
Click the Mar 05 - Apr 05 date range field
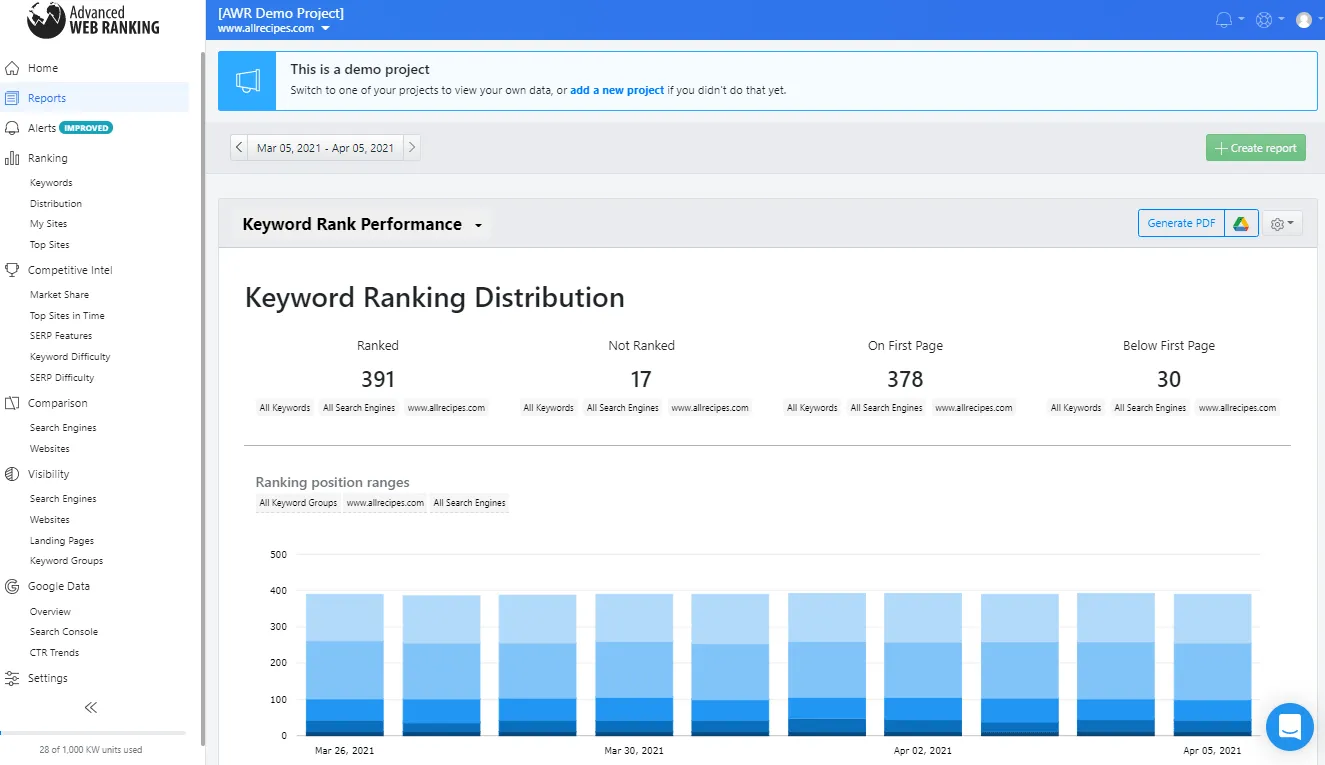(325, 148)
